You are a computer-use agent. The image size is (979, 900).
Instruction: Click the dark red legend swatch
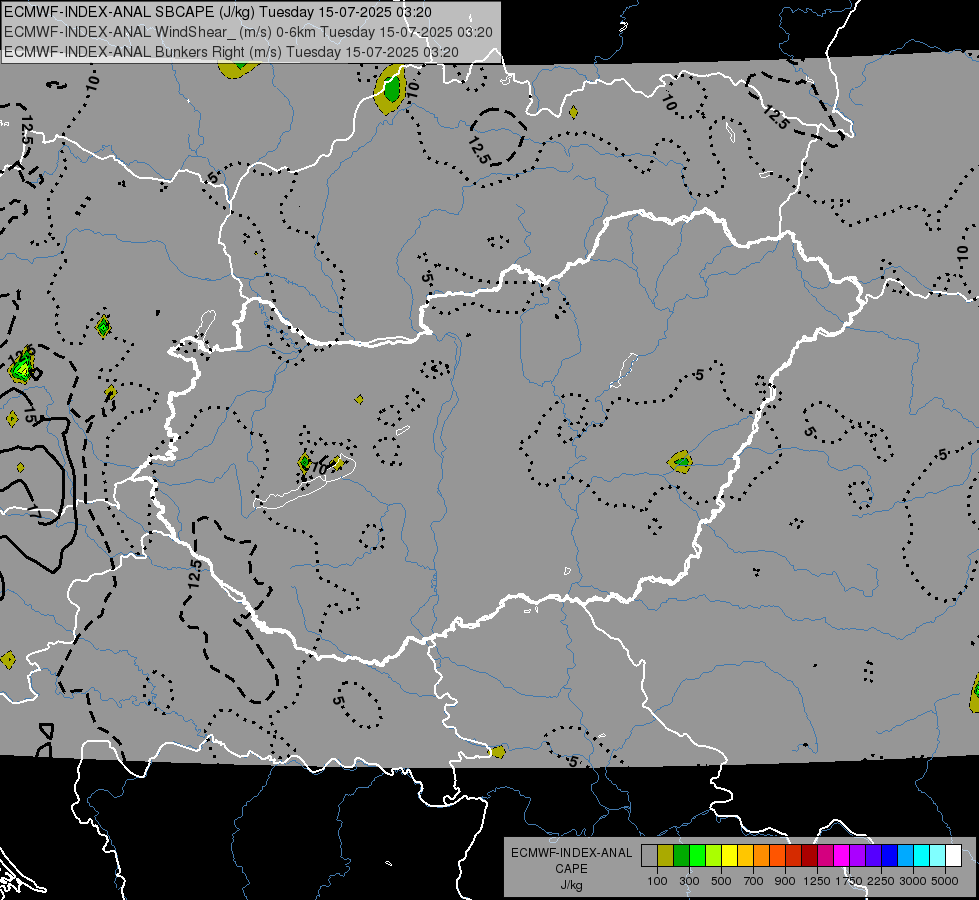point(810,856)
